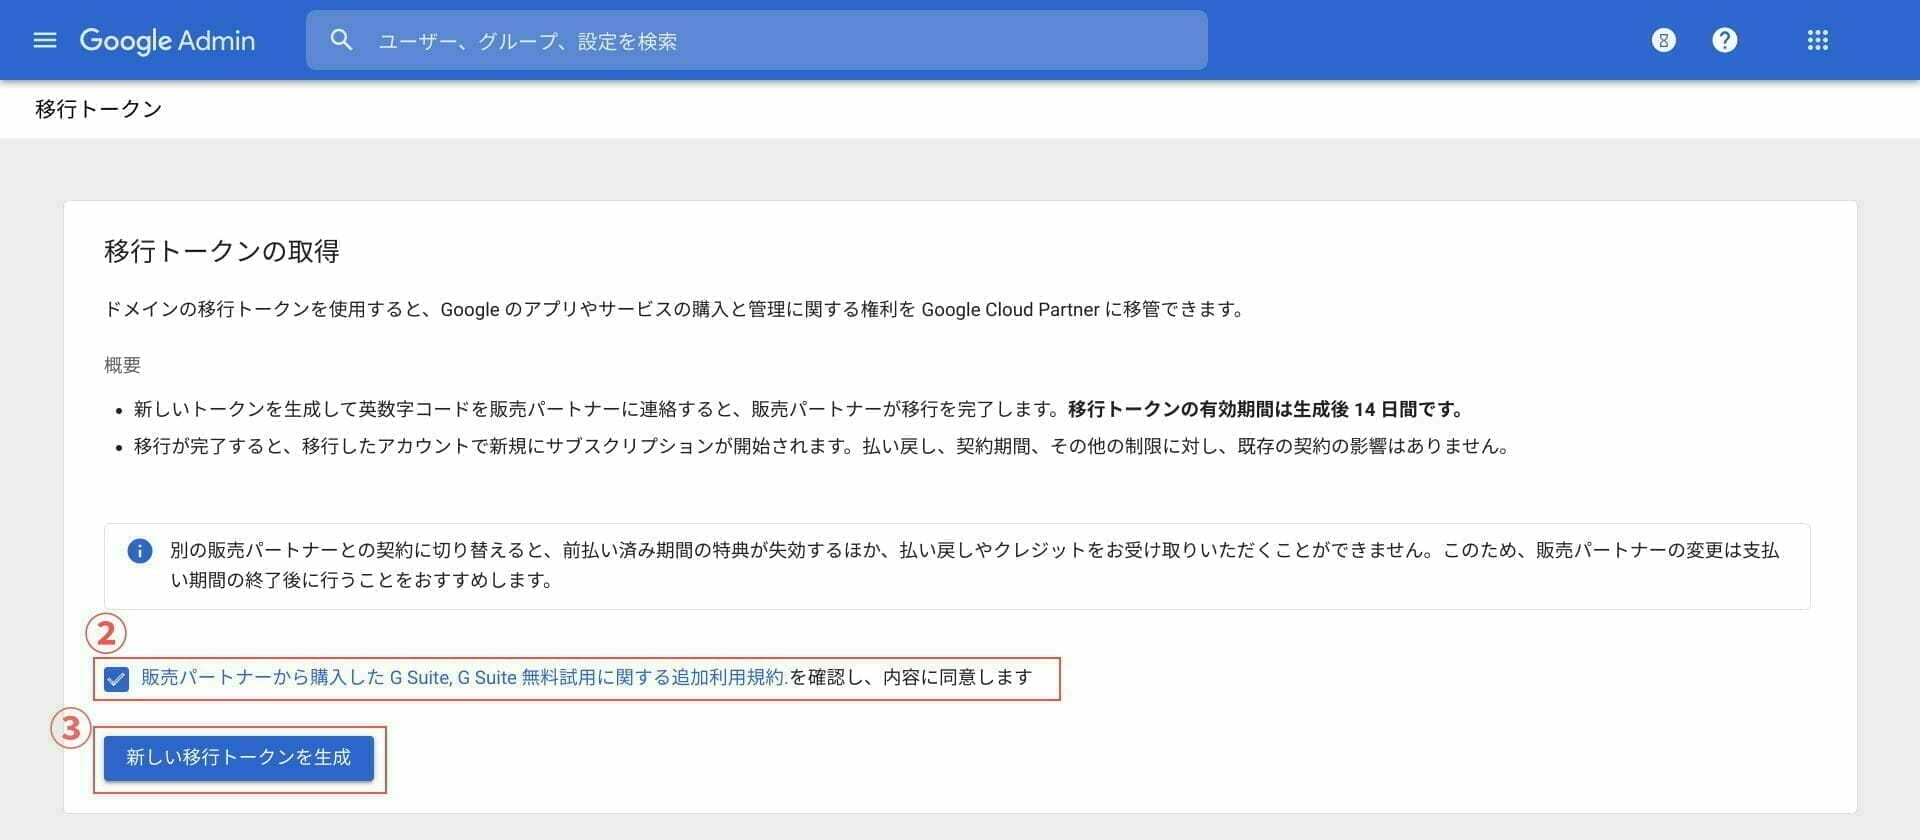The height and width of the screenshot is (840, 1920).
Task: Toggle the reseller terms agreement checkbox
Action: point(116,679)
